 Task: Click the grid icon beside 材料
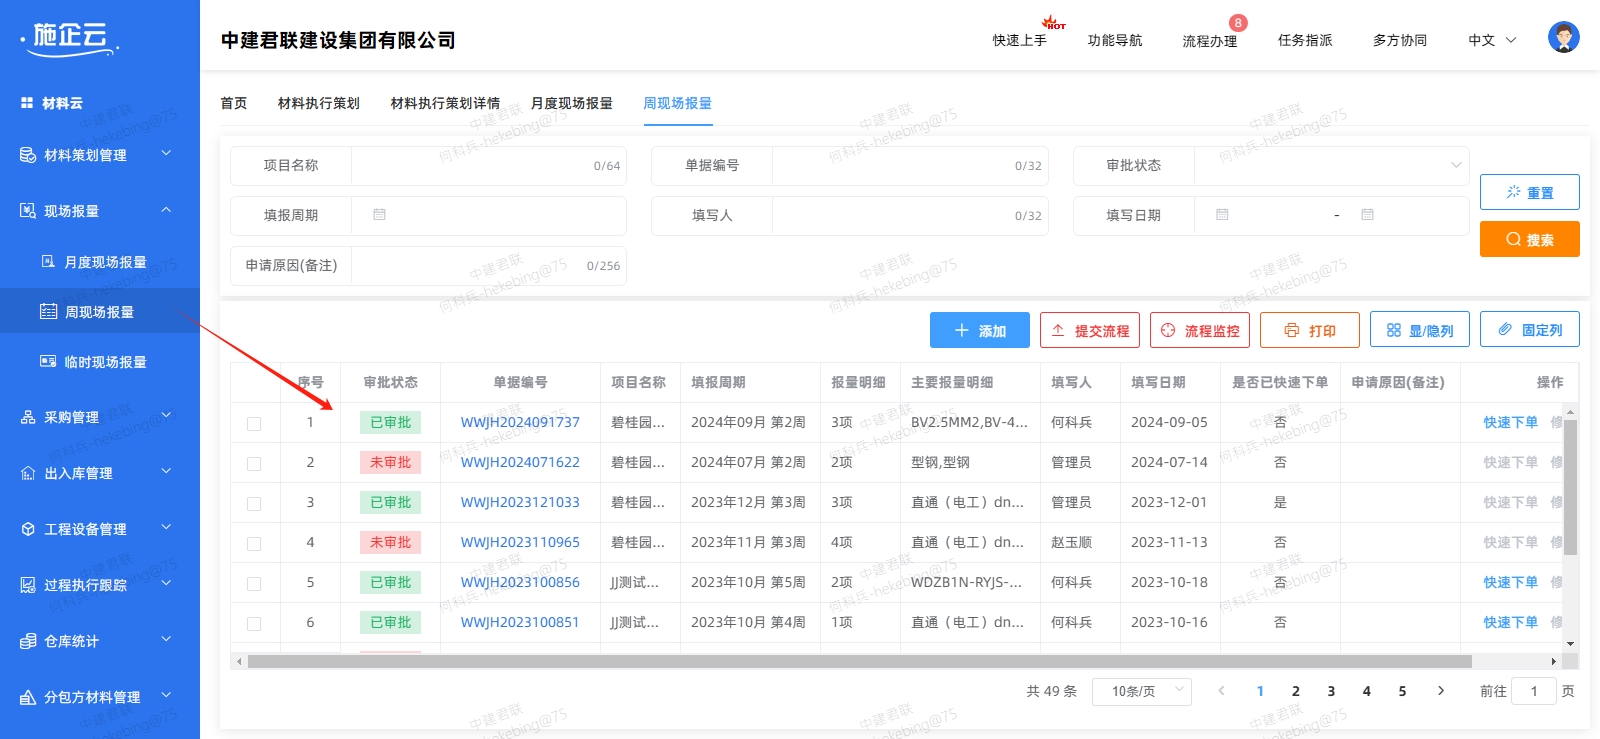pyautogui.click(x=27, y=103)
